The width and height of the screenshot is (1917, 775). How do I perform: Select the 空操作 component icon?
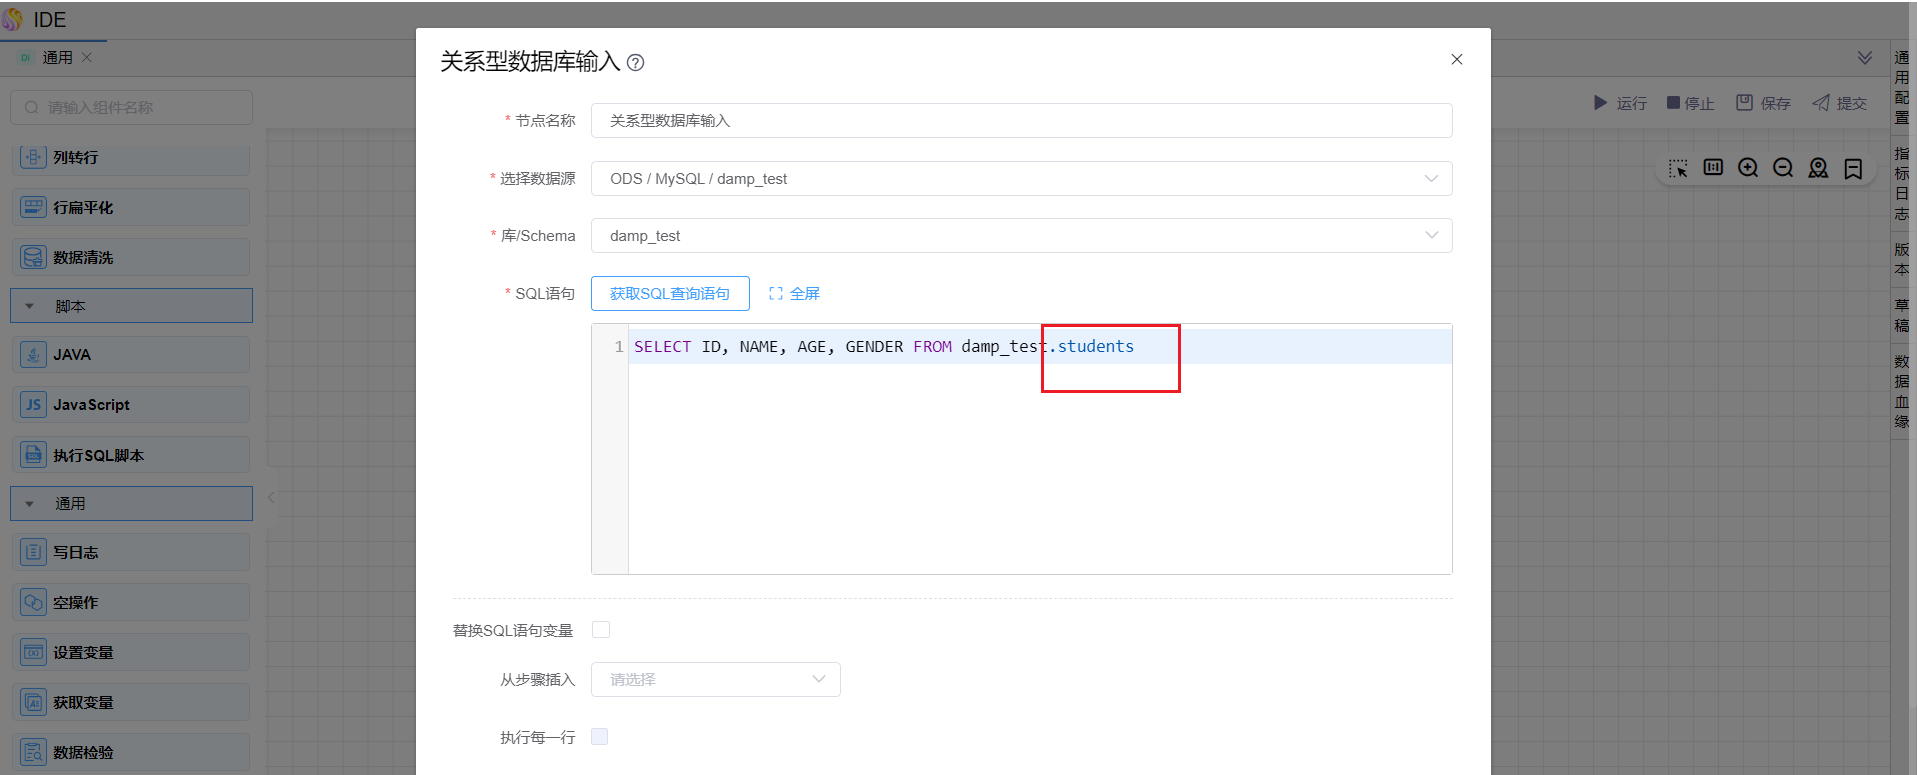33,602
